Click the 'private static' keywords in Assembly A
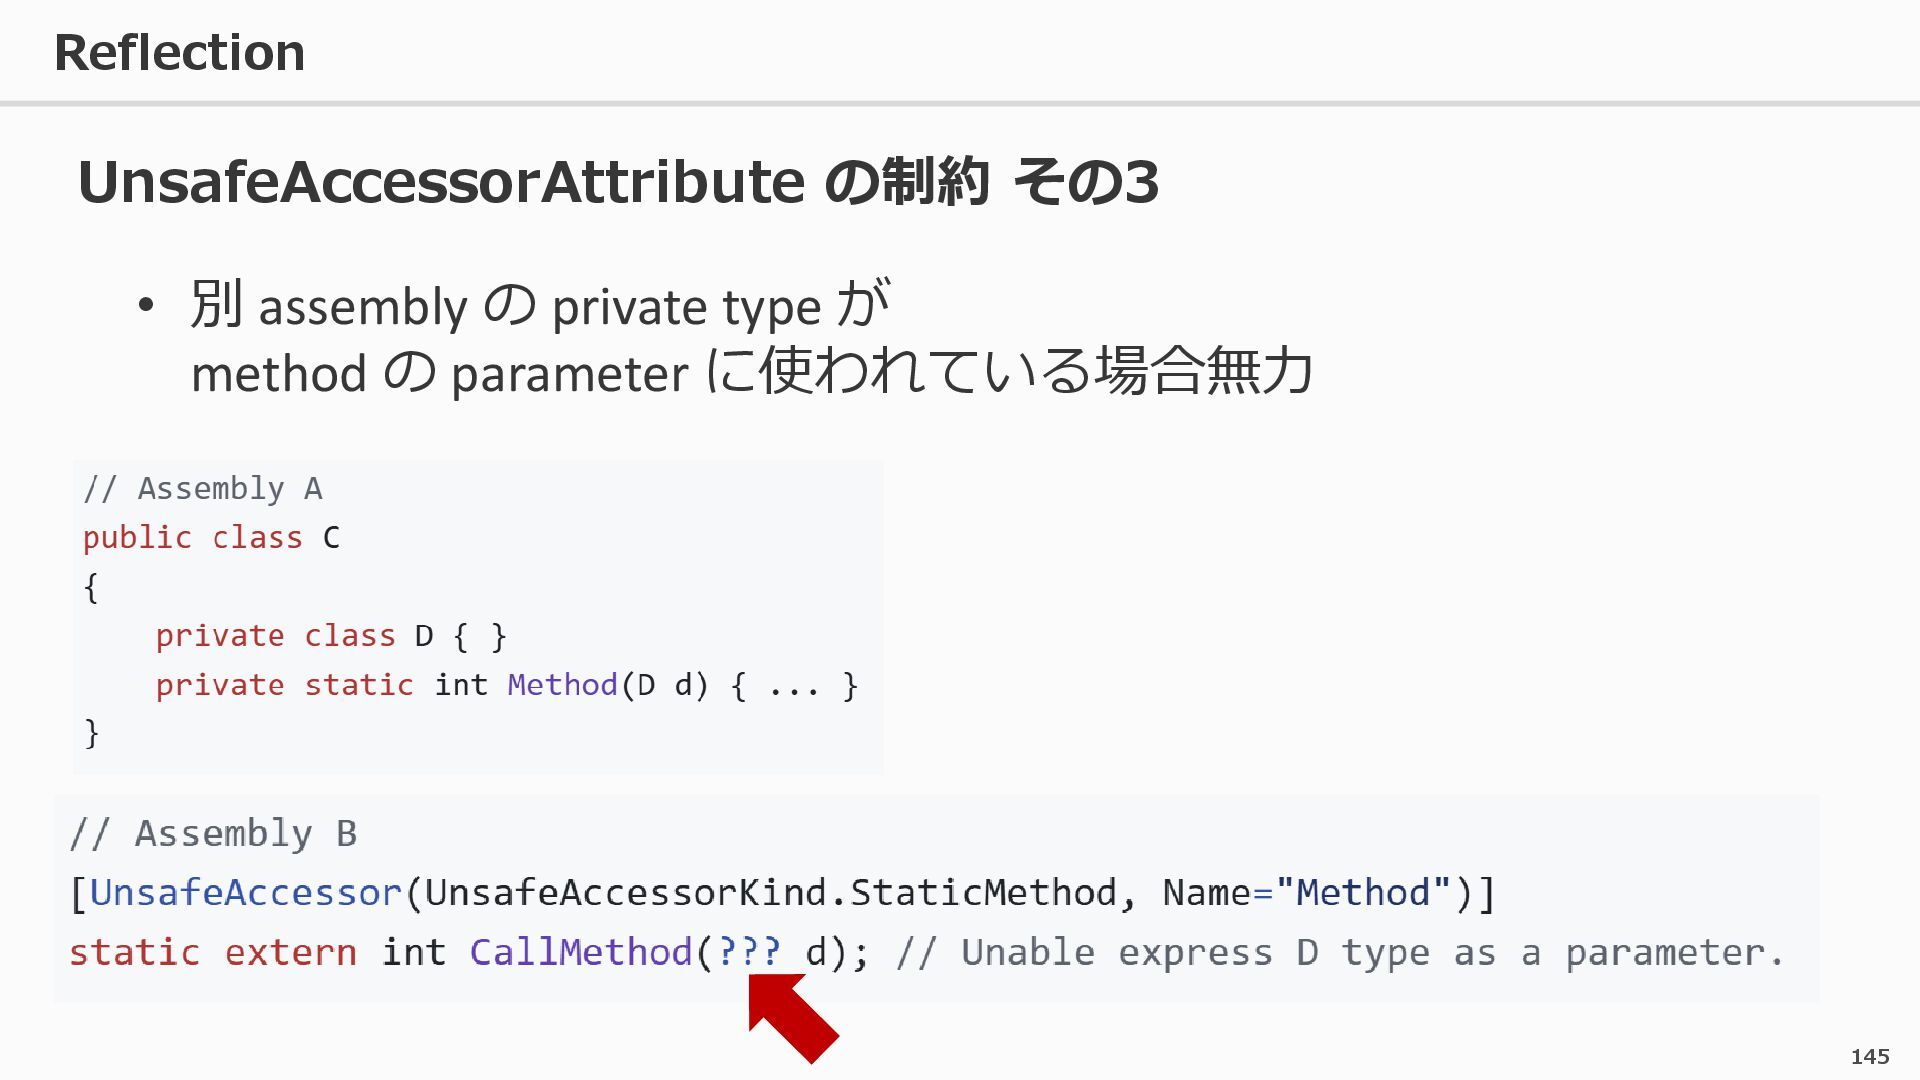Screen dimensions: 1920x1080 (284, 685)
